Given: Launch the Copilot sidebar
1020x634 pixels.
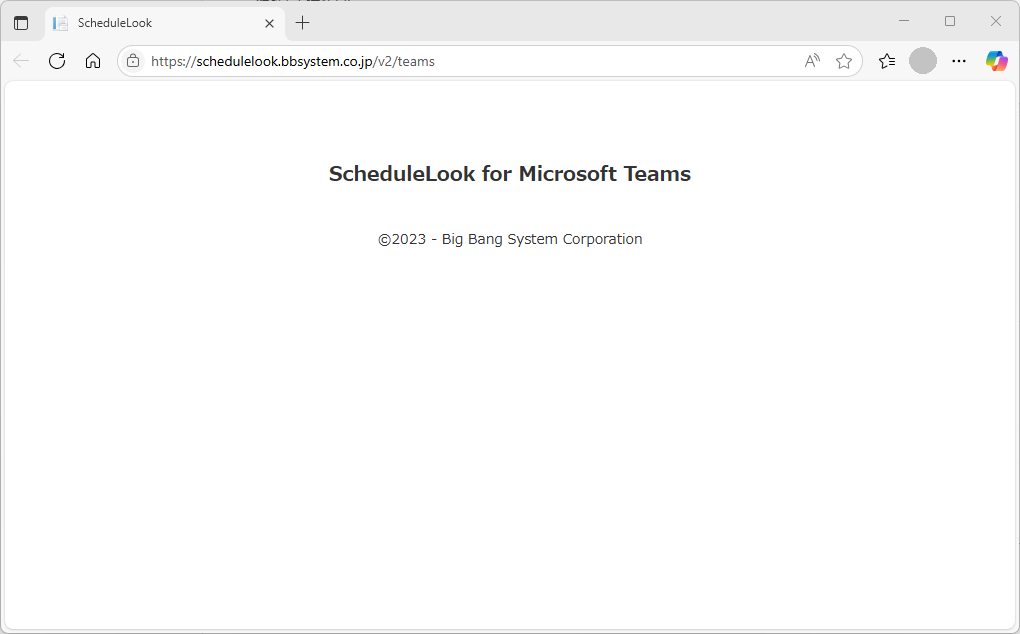Looking at the screenshot, I should (997, 61).
